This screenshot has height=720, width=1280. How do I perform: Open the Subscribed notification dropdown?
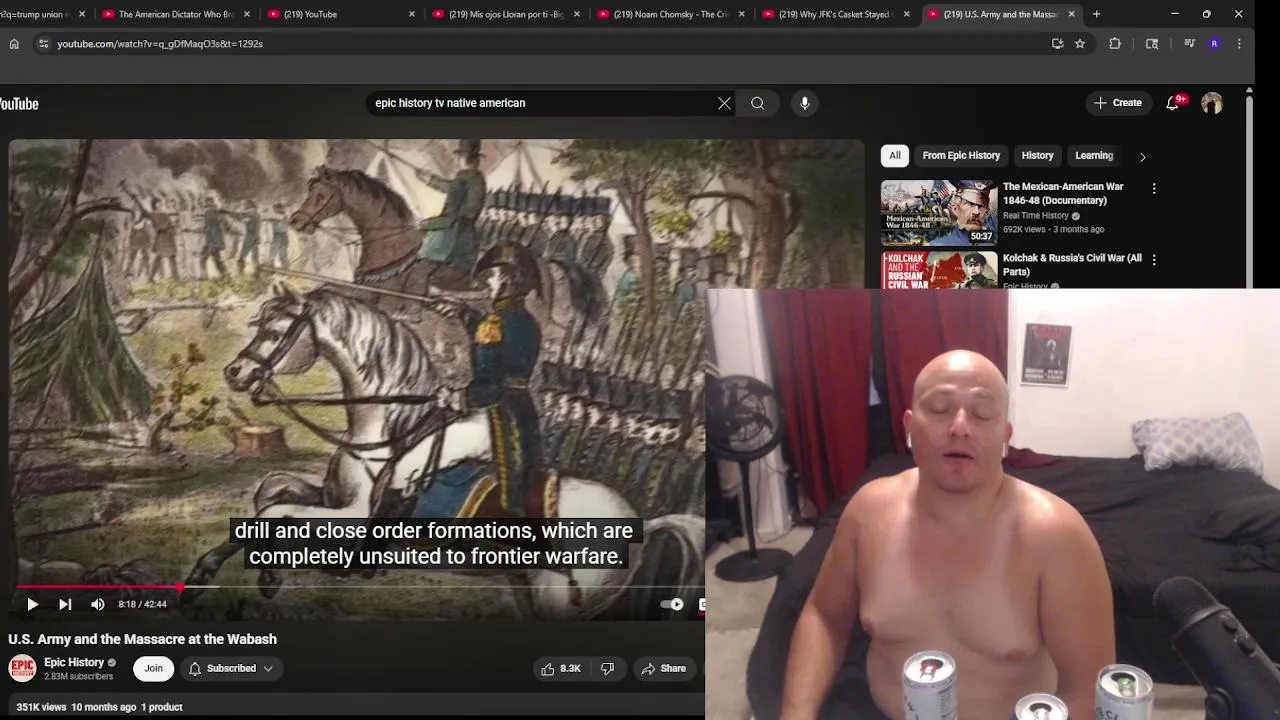tap(231, 668)
